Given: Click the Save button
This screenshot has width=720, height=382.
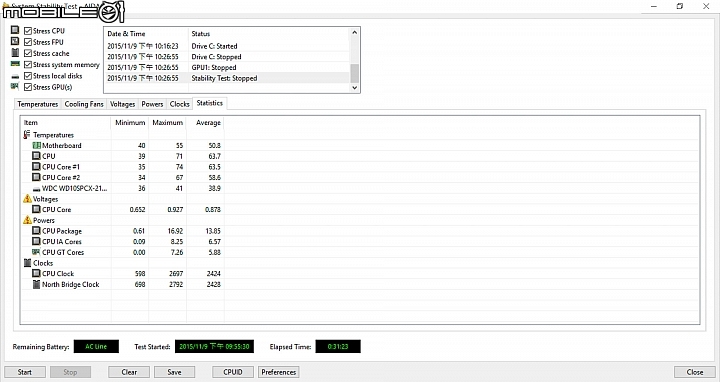Looking at the screenshot, I should [x=174, y=372].
